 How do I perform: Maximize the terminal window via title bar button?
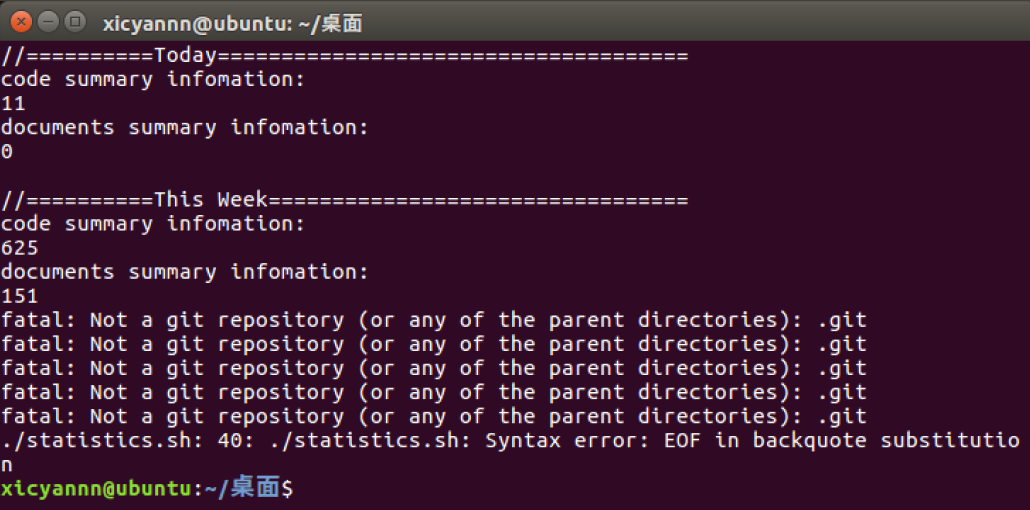click(76, 22)
